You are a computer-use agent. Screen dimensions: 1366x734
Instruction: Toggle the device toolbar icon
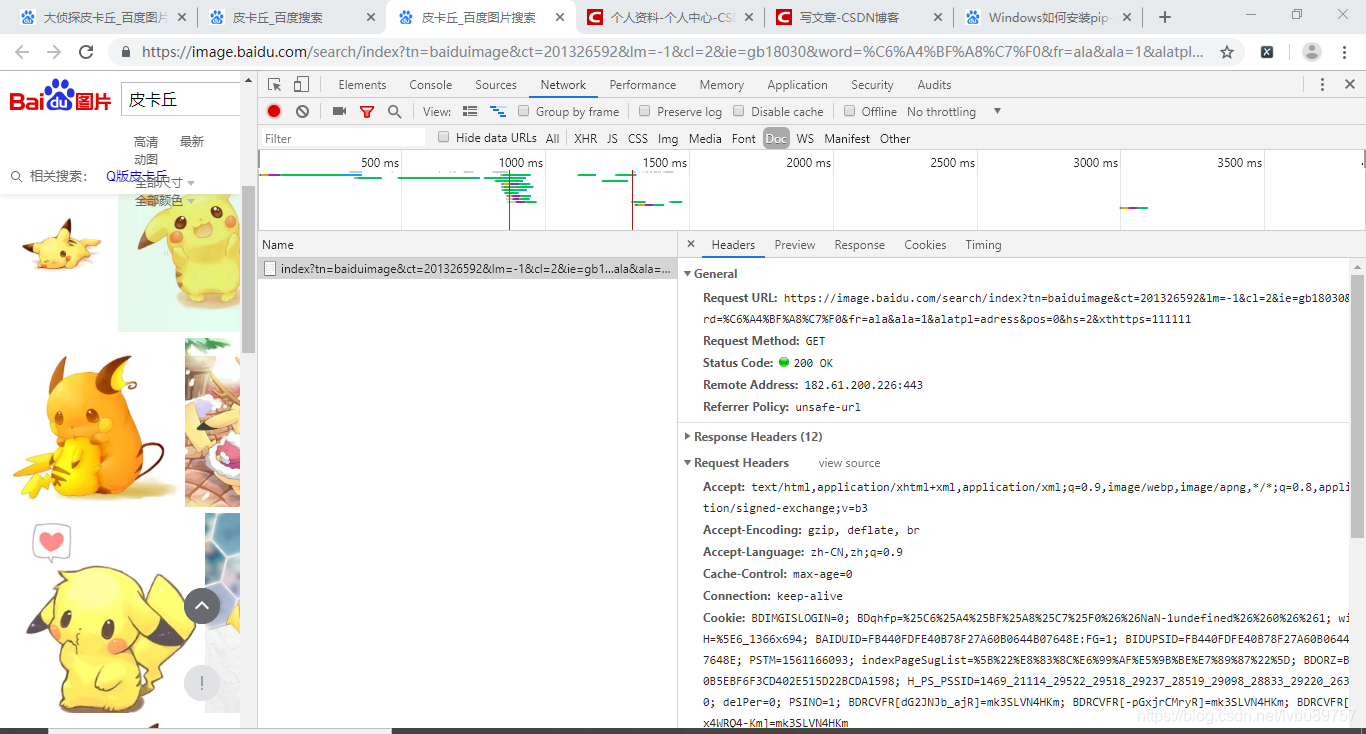[301, 85]
